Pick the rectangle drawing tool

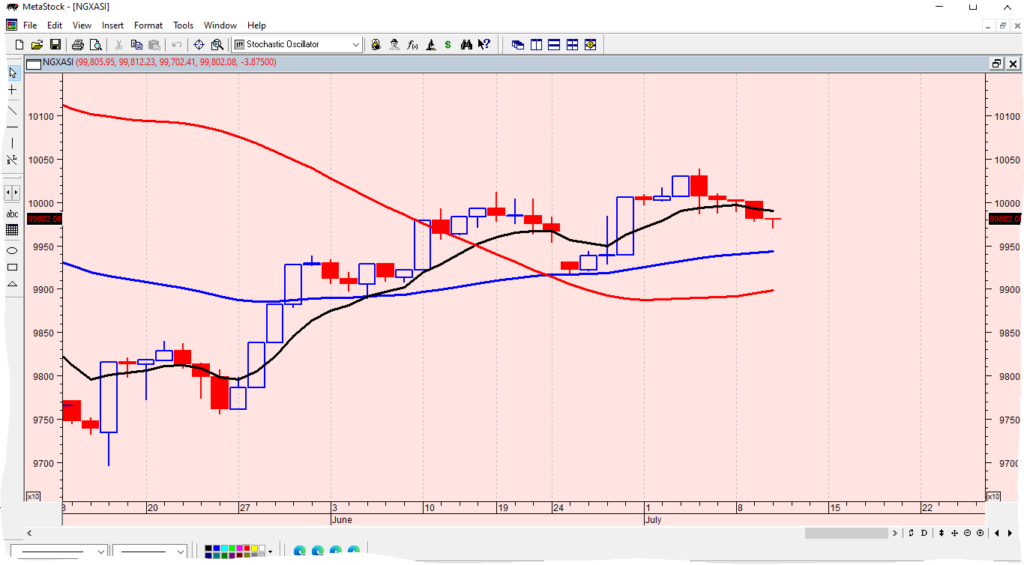click(12, 267)
